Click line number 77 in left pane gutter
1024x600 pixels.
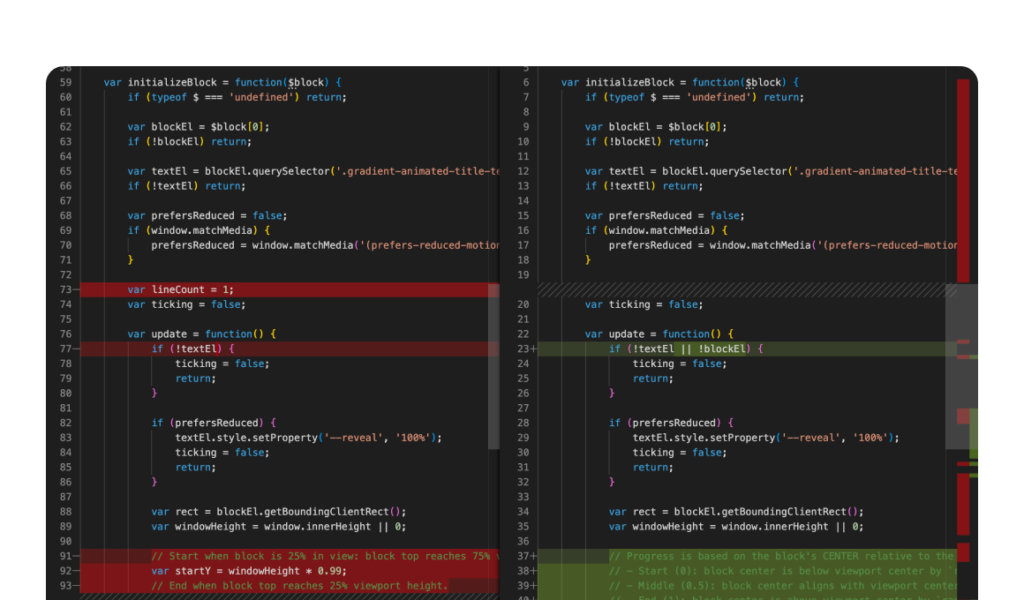[64, 349]
